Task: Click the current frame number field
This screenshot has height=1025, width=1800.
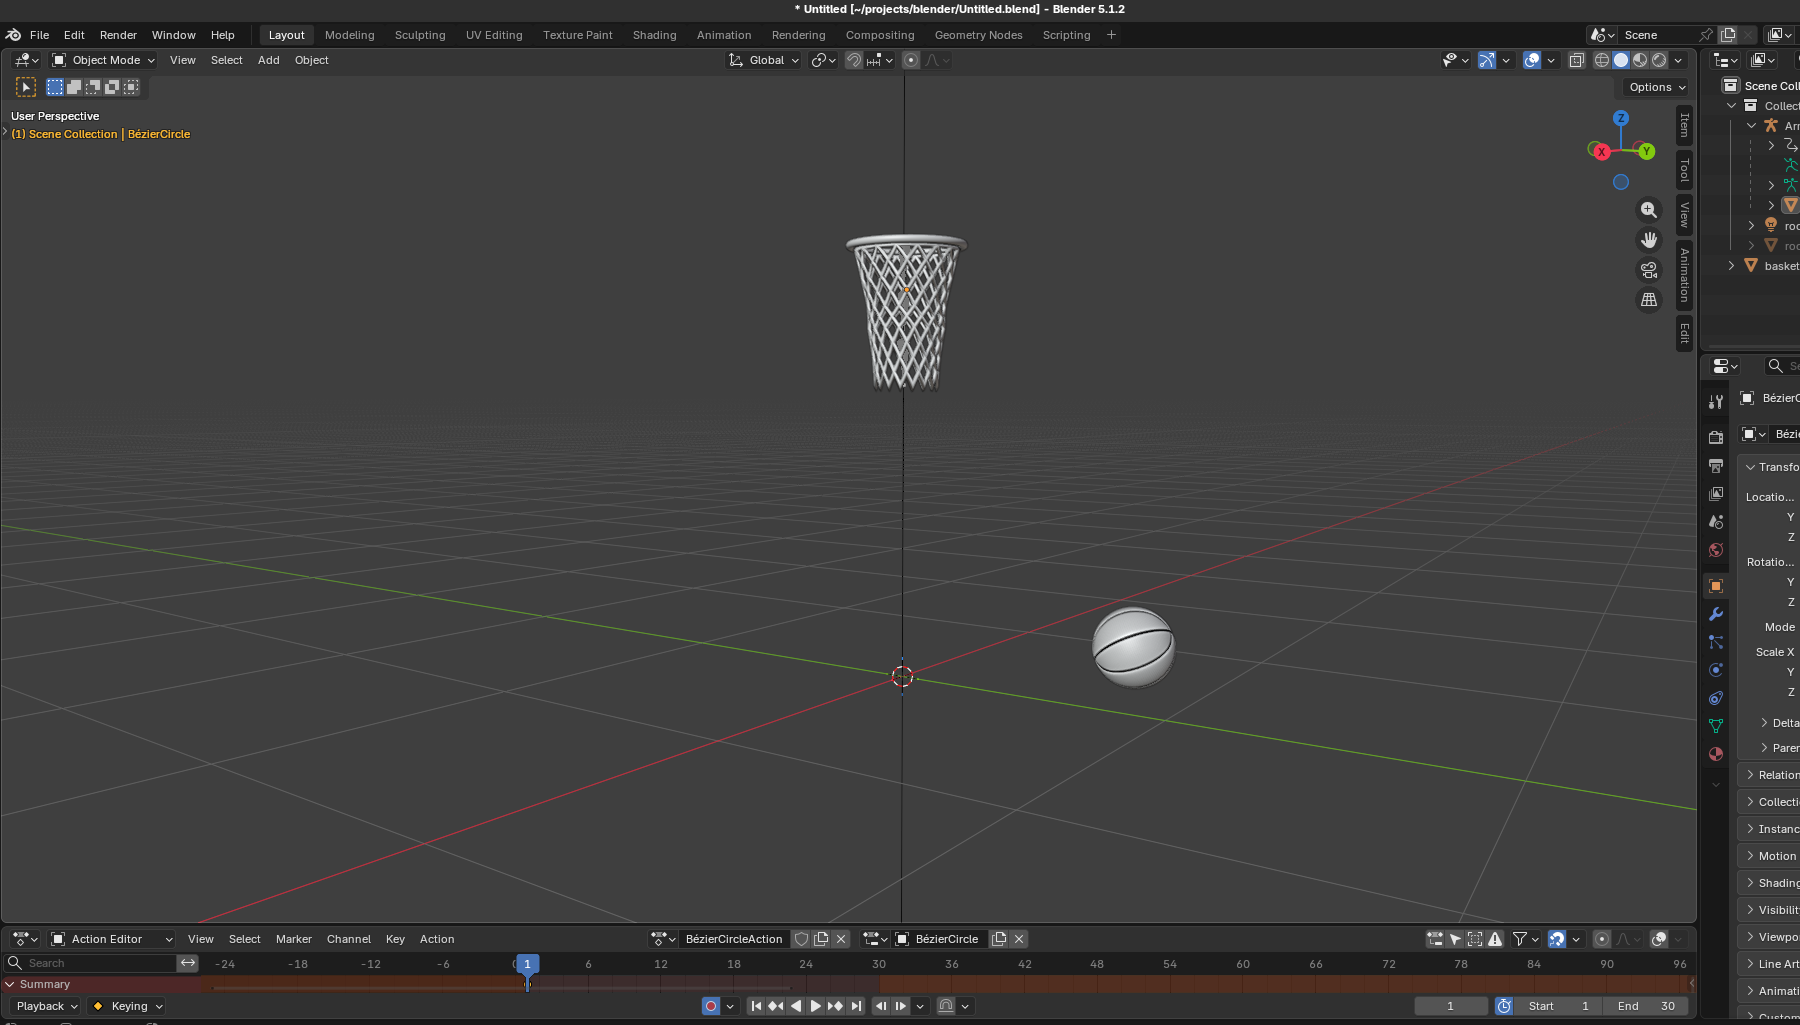Action: click(1450, 1006)
